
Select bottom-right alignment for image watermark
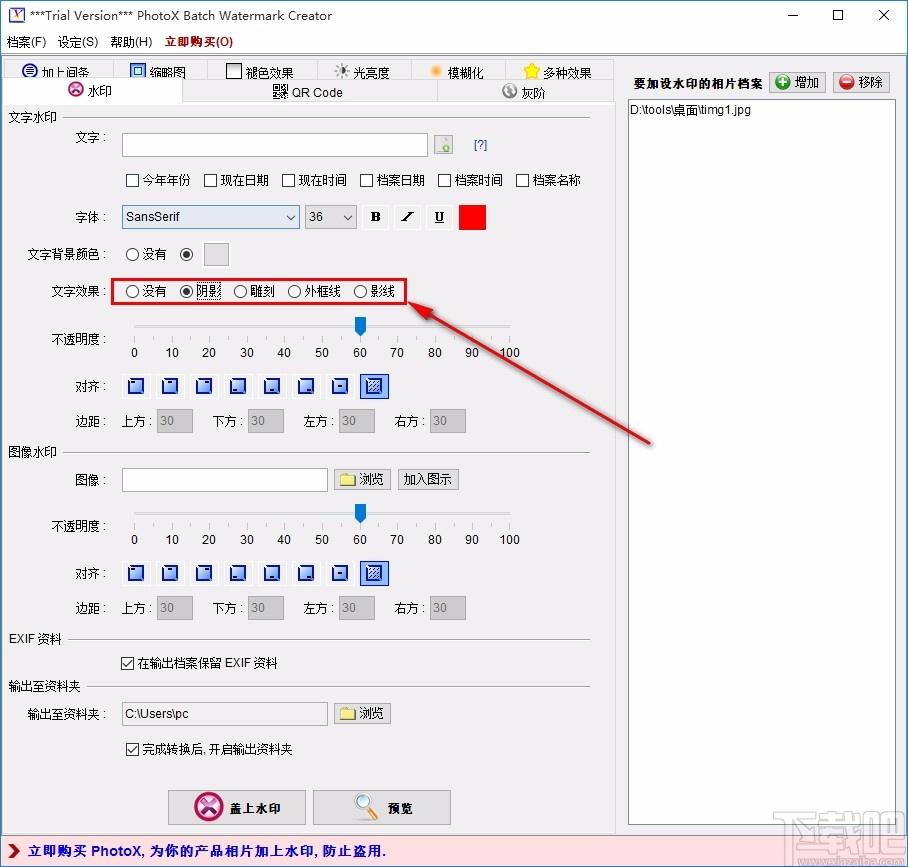pos(306,573)
